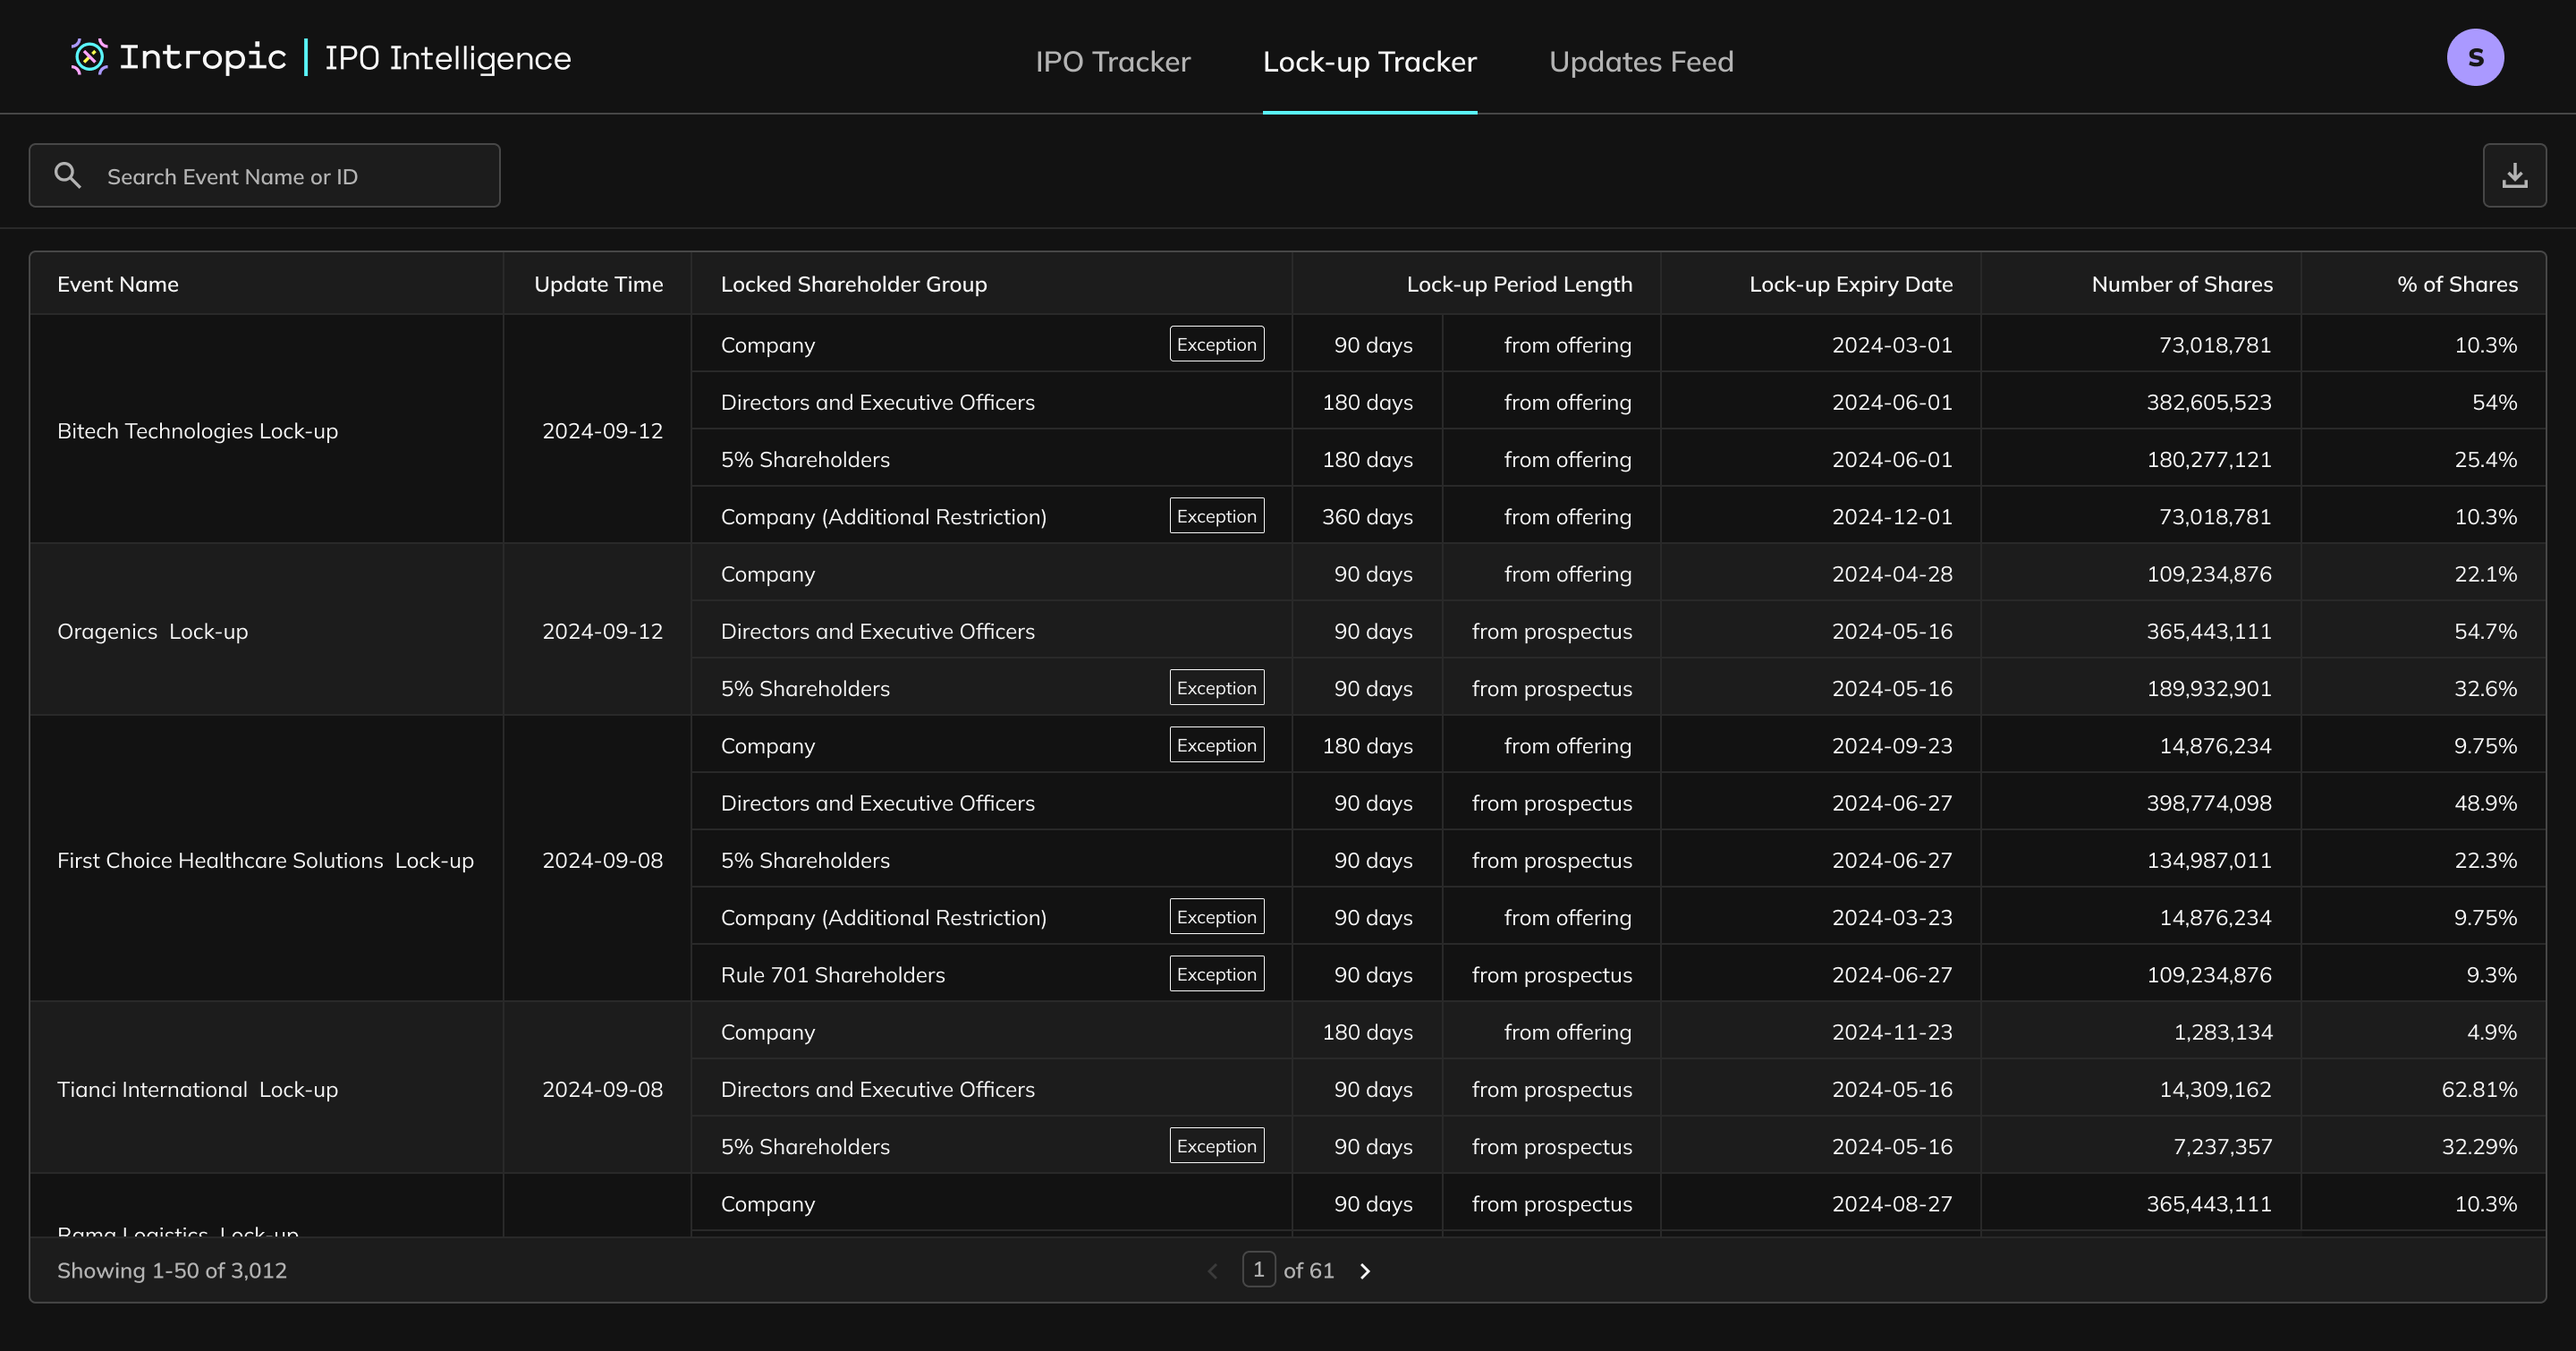This screenshot has width=2576, height=1351.
Task: Click the Update Time column header
Action: pos(598,284)
